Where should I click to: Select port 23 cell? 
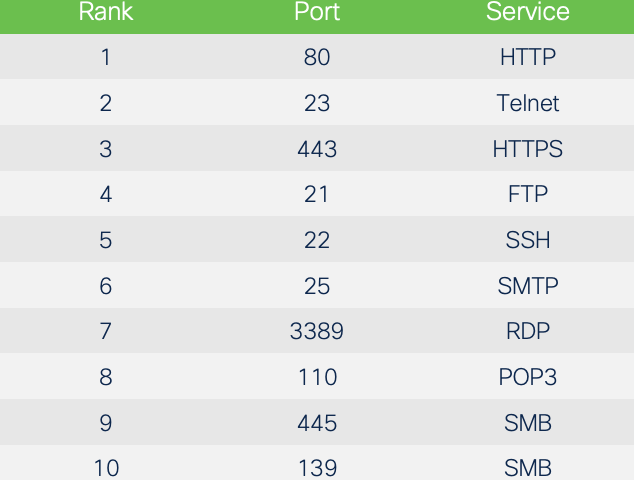point(317,103)
